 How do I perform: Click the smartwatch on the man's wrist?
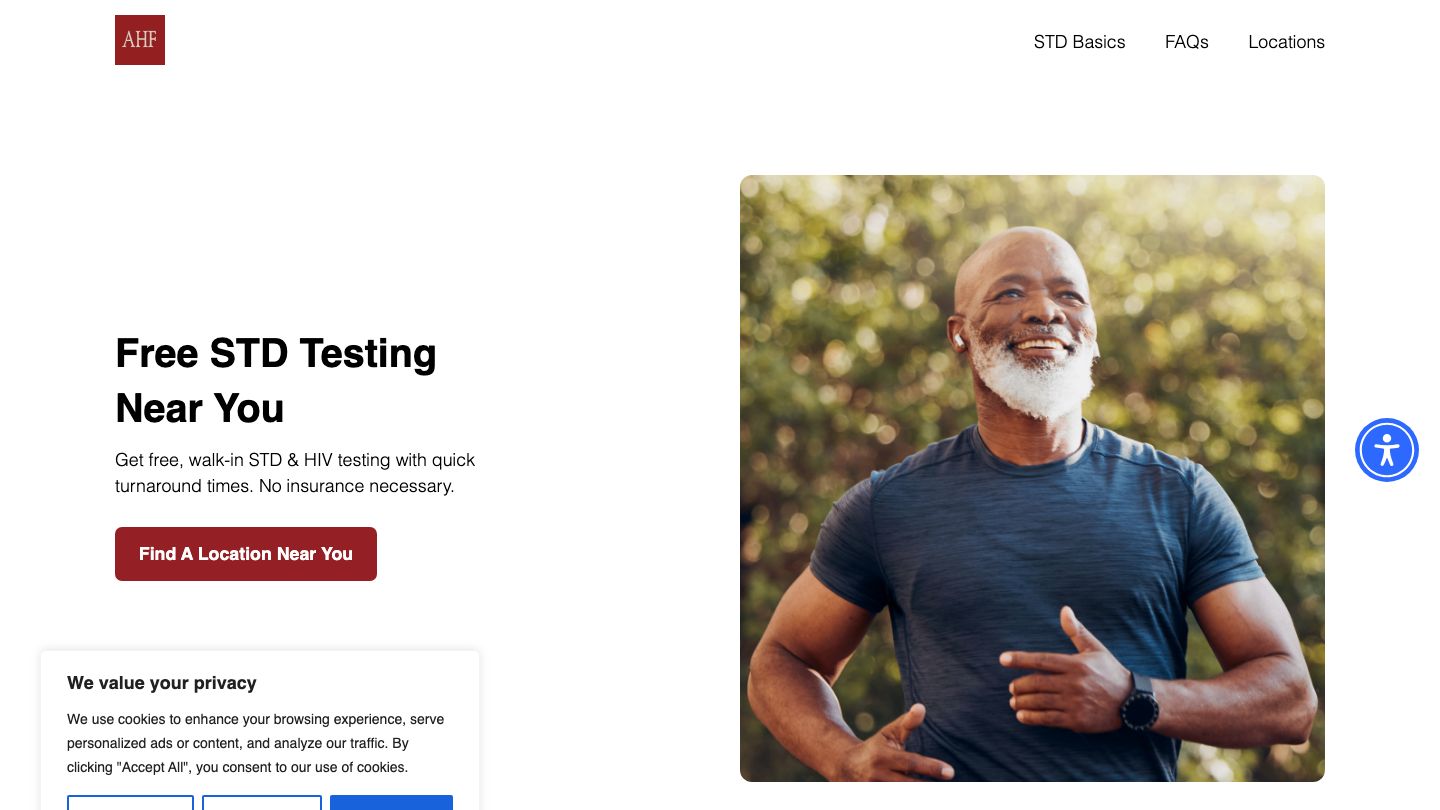pyautogui.click(x=1139, y=702)
